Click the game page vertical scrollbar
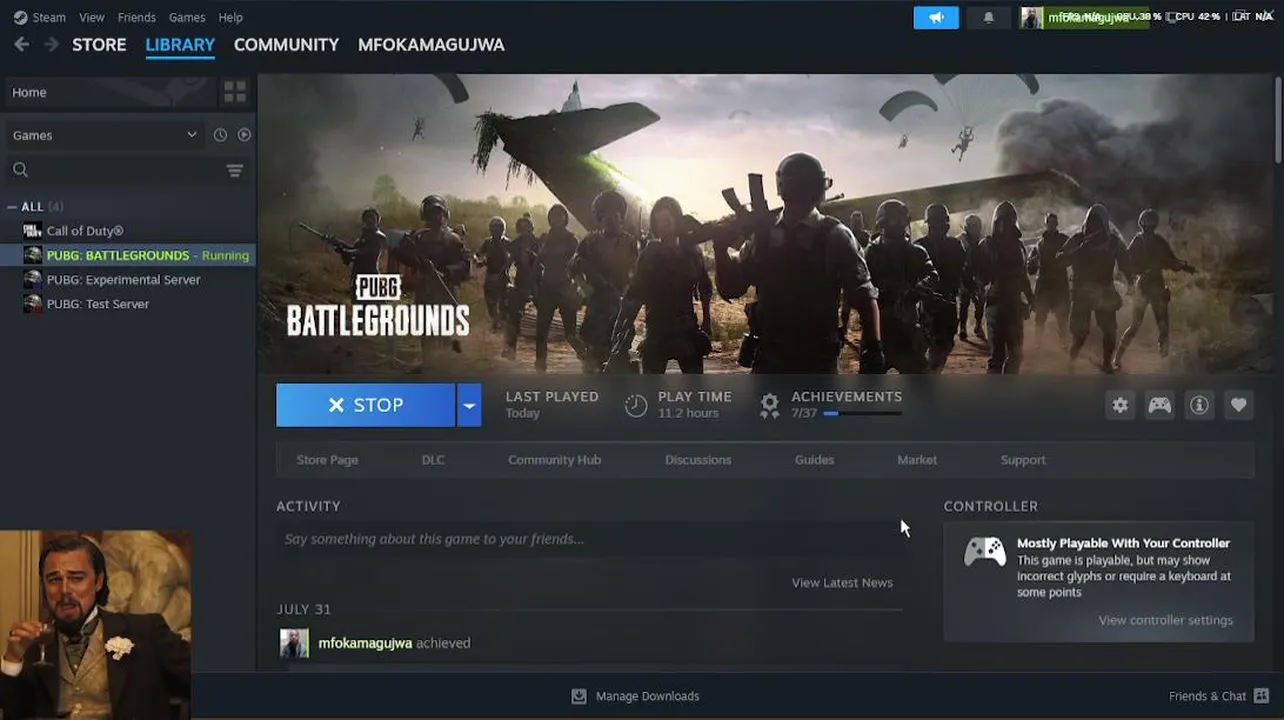 click(1277, 120)
